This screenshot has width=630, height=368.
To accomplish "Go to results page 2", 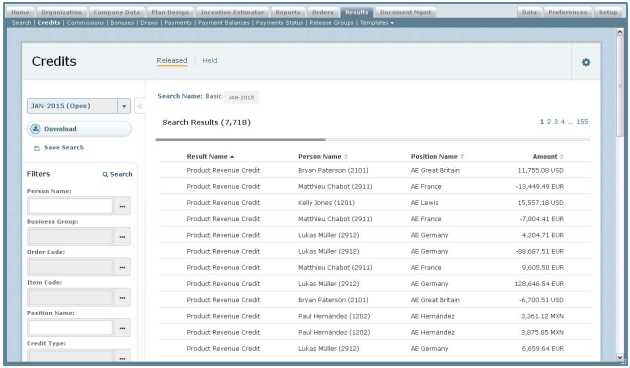I will (549, 122).
